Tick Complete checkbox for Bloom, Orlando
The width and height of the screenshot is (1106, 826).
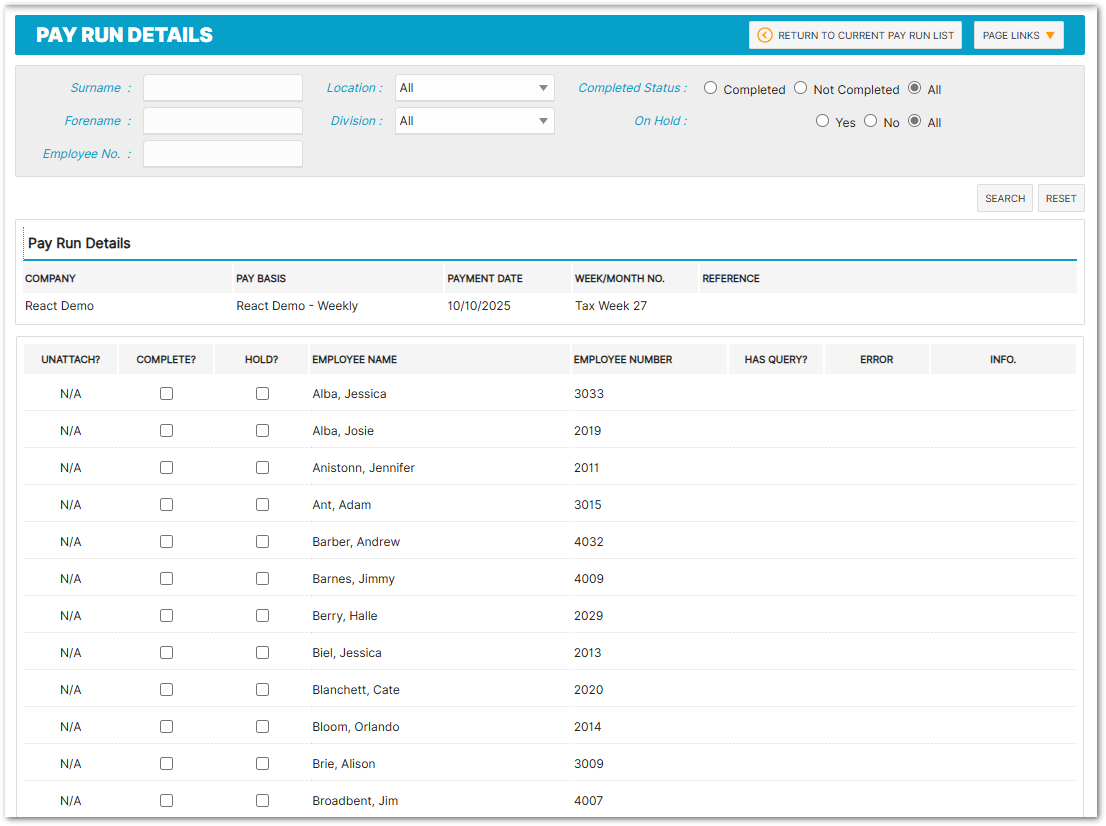click(166, 727)
